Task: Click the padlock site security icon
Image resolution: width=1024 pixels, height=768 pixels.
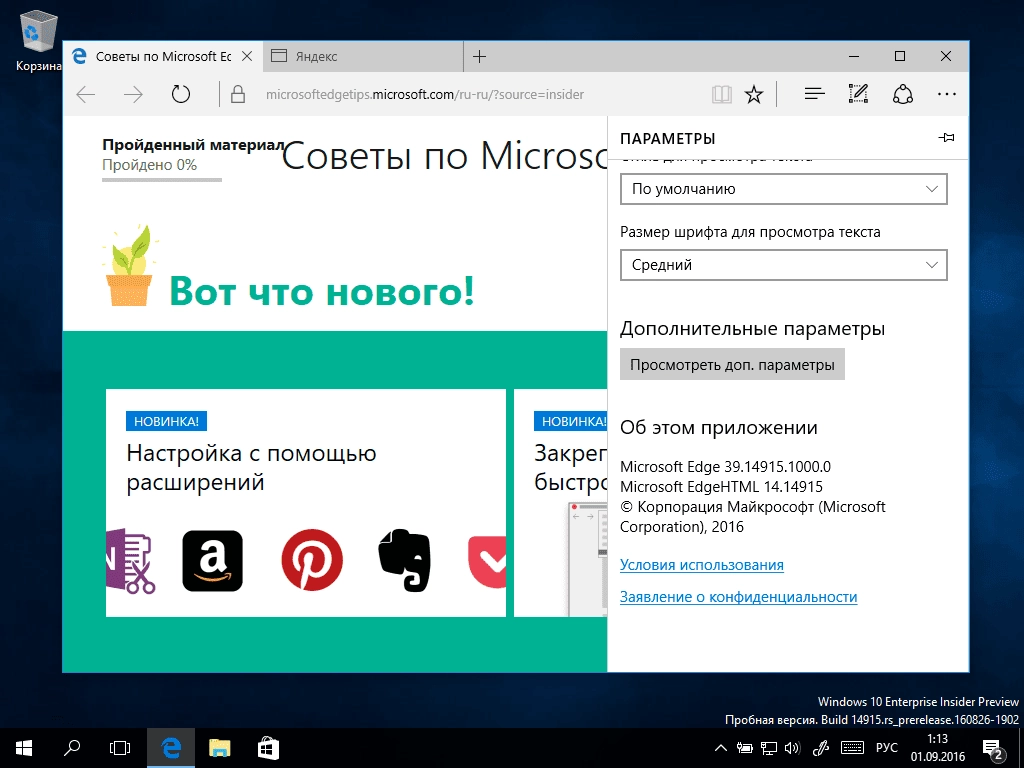Action: pos(238,95)
